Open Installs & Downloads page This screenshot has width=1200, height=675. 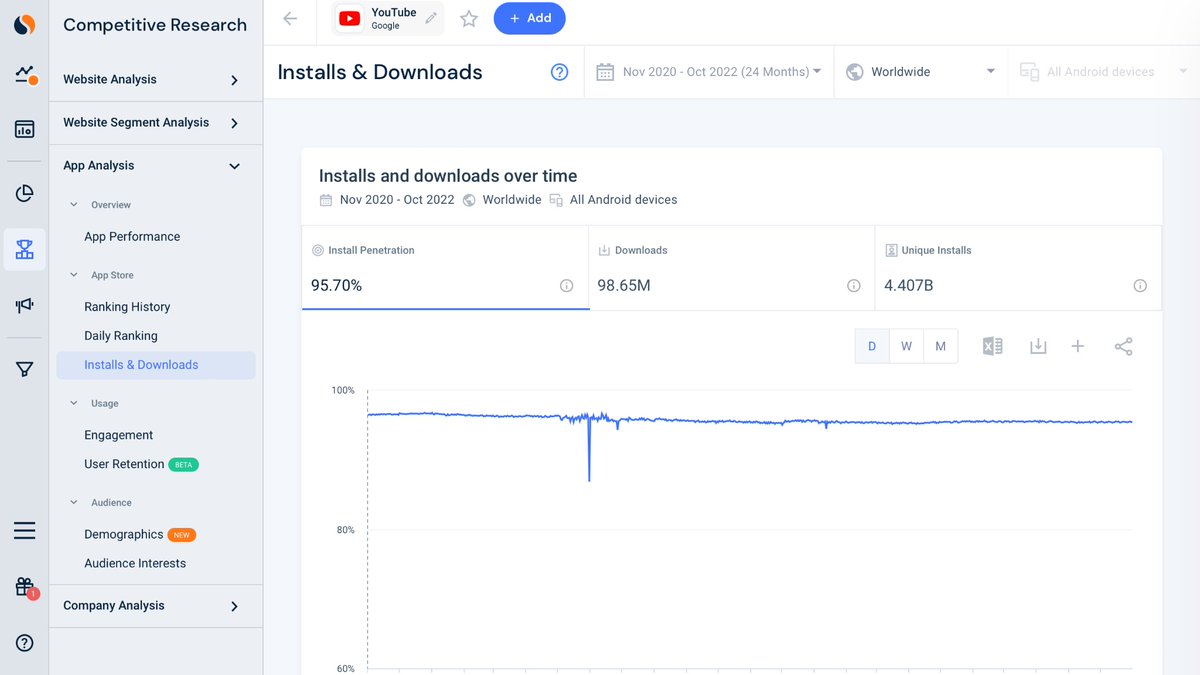click(x=156, y=365)
